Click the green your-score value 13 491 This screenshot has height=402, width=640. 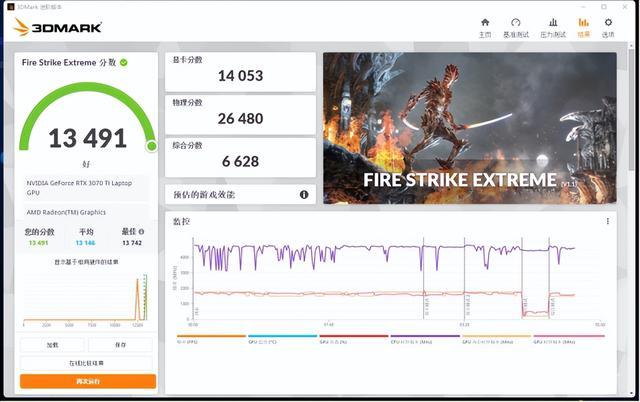(x=38, y=243)
